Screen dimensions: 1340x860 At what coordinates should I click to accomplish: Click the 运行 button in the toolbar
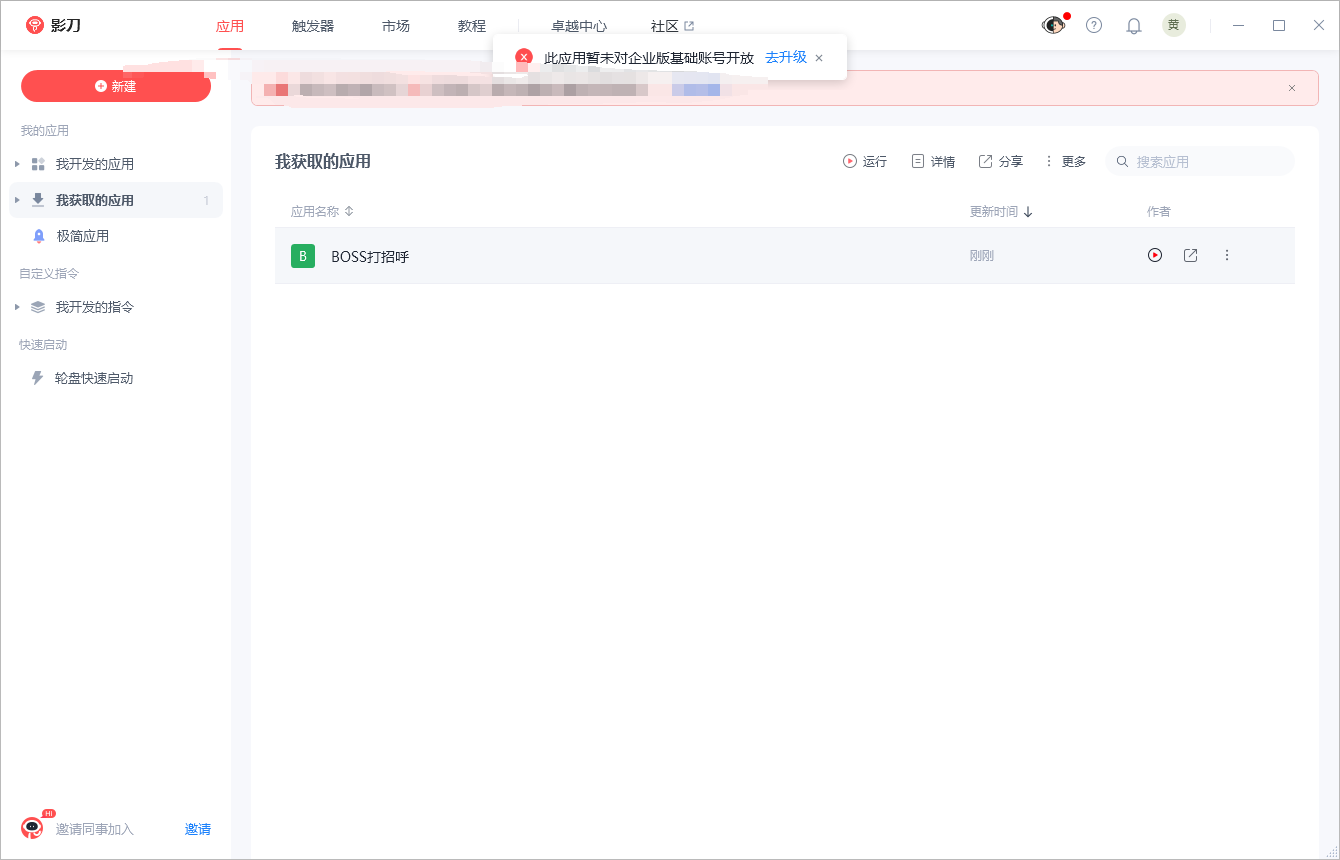(x=865, y=161)
